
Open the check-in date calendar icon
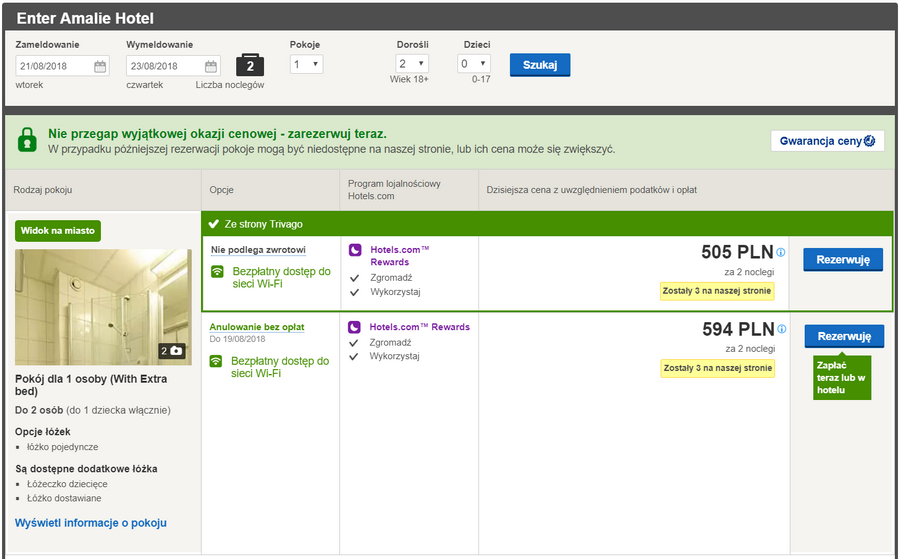(100, 66)
